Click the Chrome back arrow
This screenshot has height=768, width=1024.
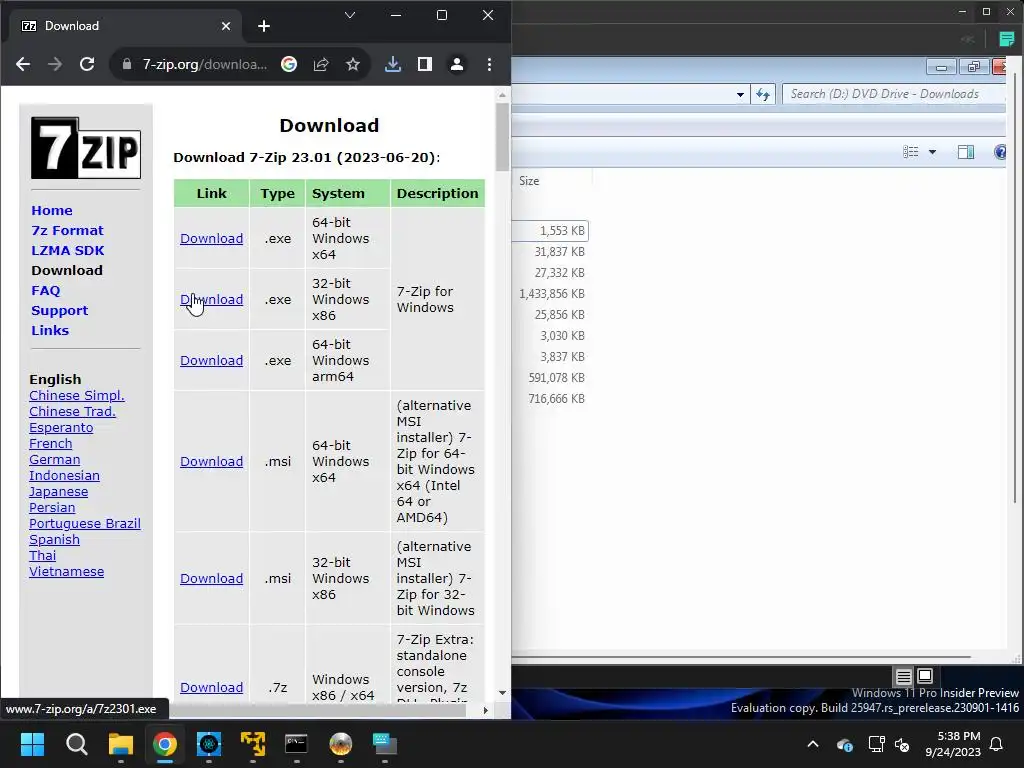(23, 64)
